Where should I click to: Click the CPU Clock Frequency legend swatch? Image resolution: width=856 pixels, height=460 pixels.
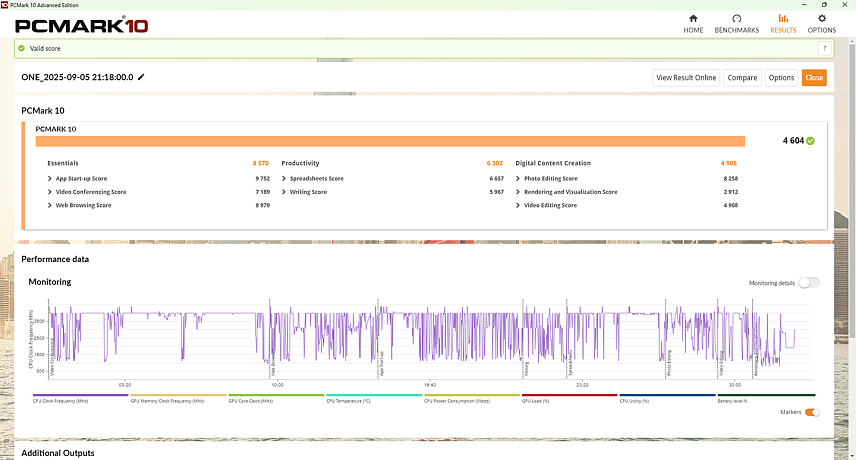pos(80,396)
